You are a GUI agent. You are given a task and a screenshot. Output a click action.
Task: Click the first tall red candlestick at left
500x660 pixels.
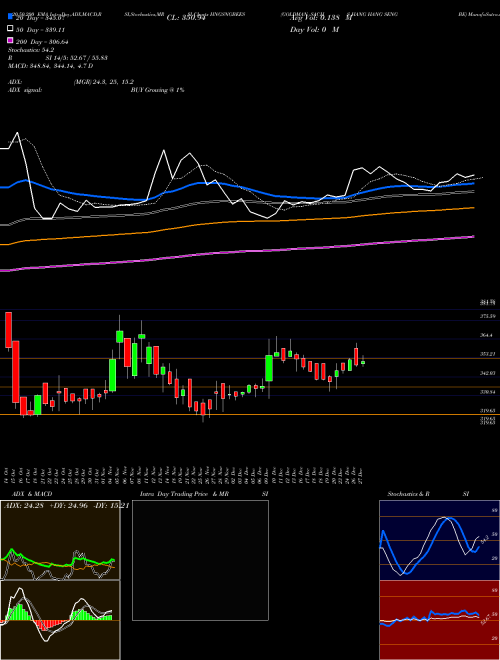click(8, 330)
